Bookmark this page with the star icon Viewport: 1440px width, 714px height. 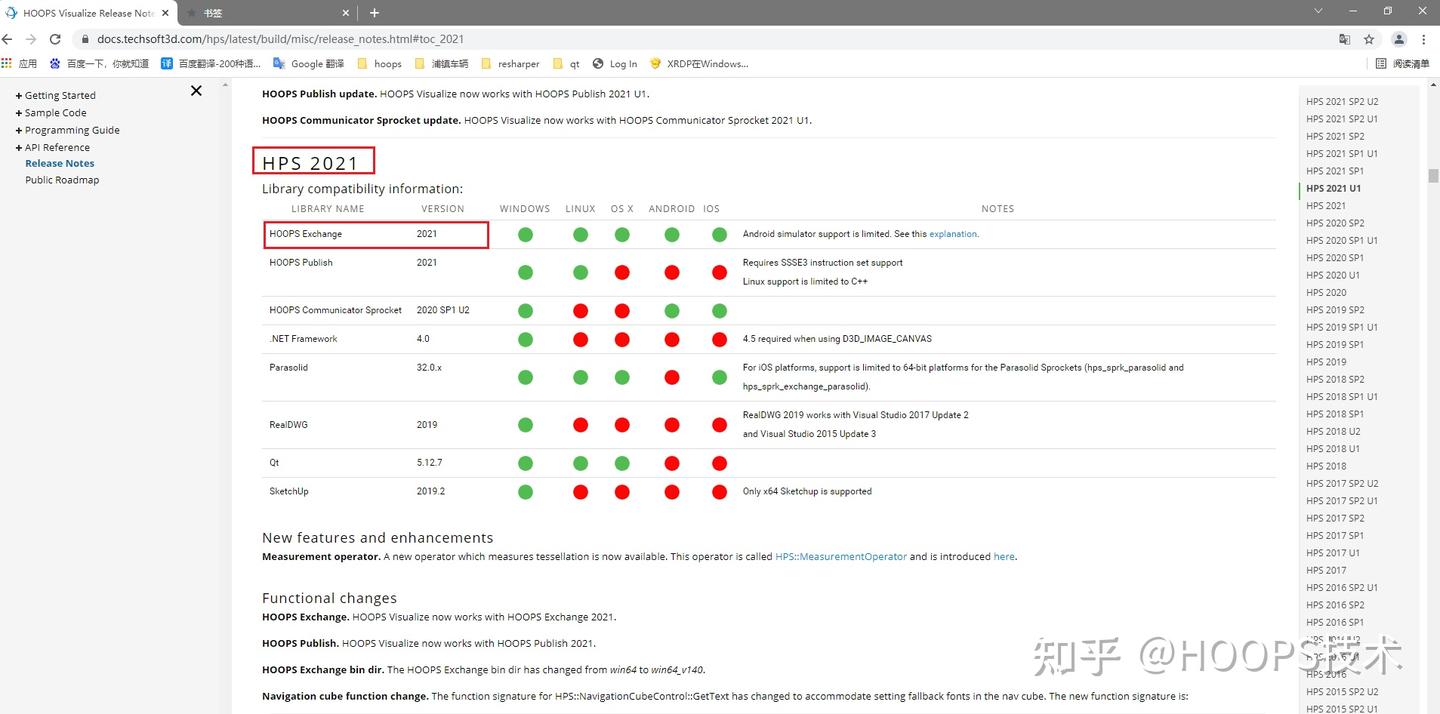pyautogui.click(x=1369, y=39)
